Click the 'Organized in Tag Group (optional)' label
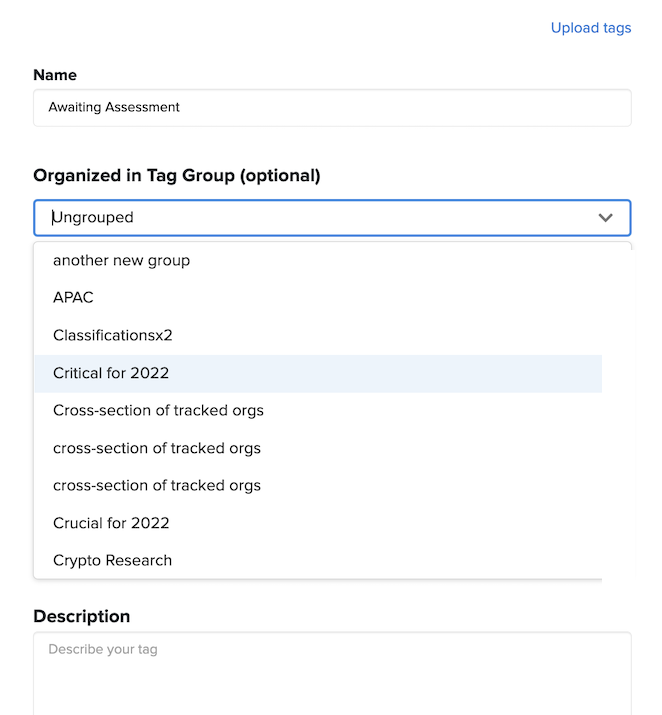This screenshot has height=715, width=662. 177,176
